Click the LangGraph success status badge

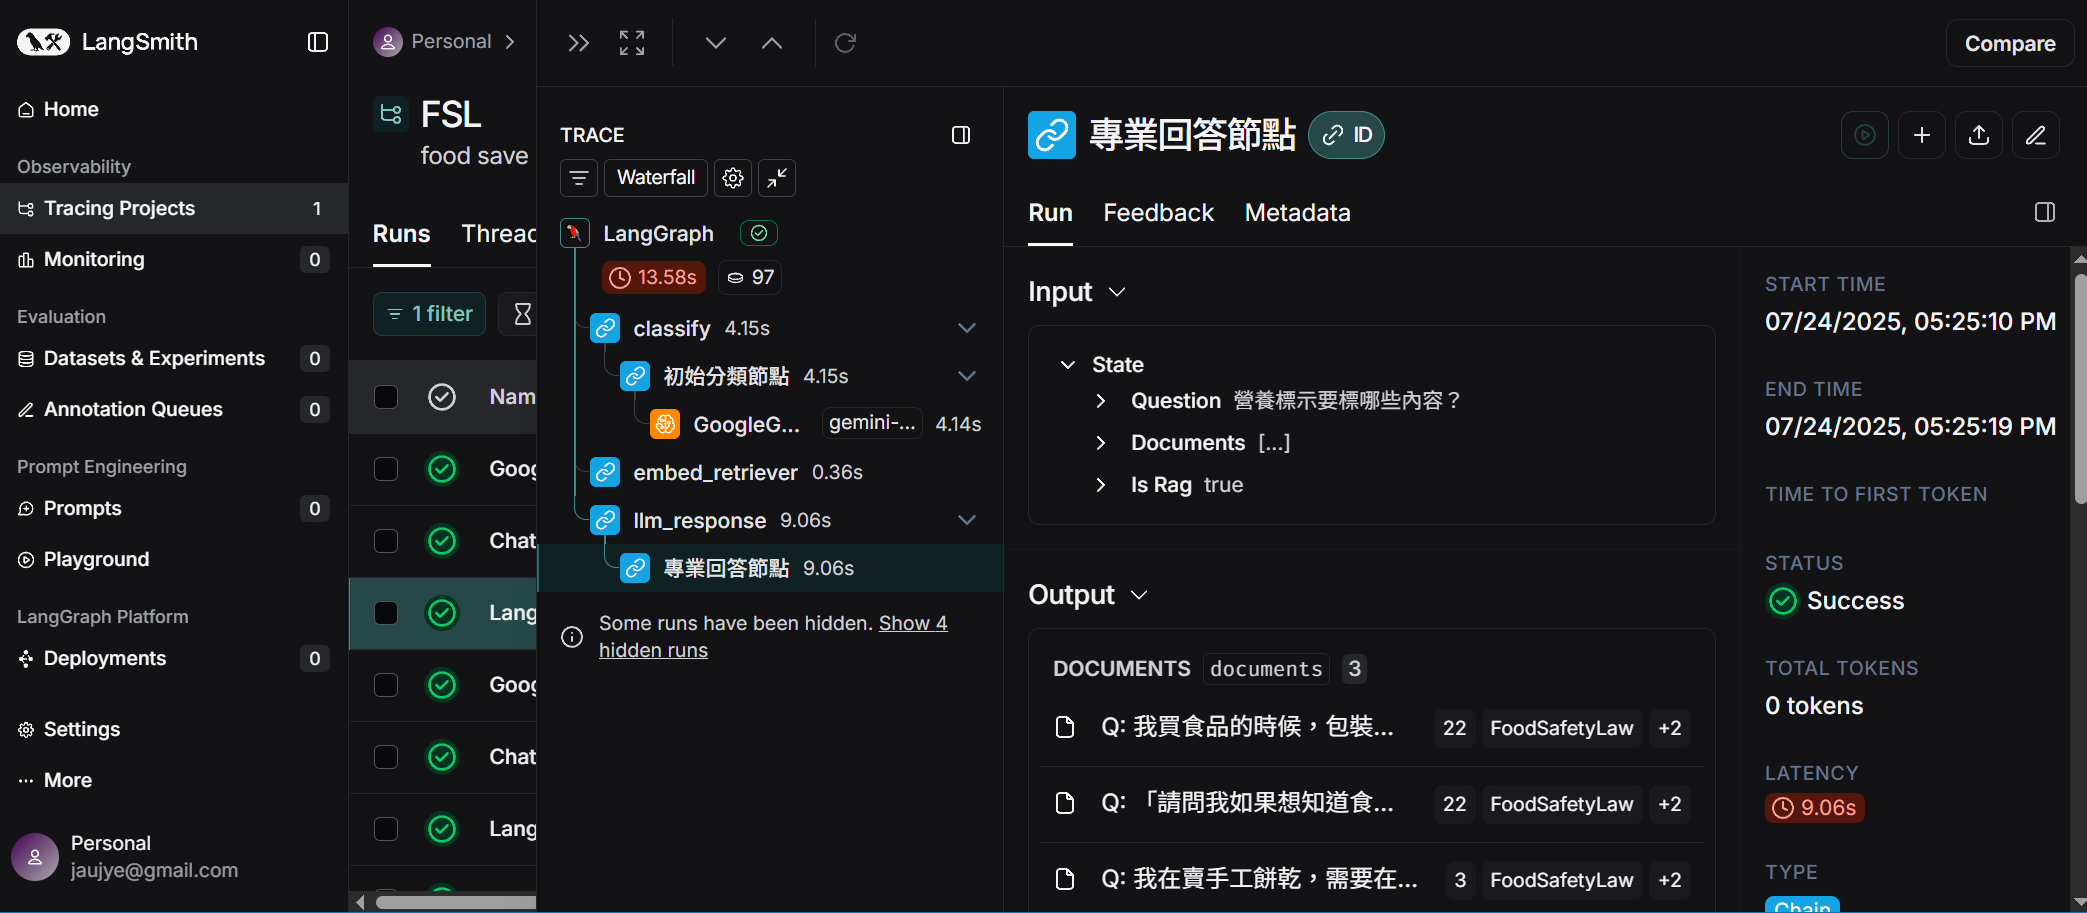click(759, 233)
